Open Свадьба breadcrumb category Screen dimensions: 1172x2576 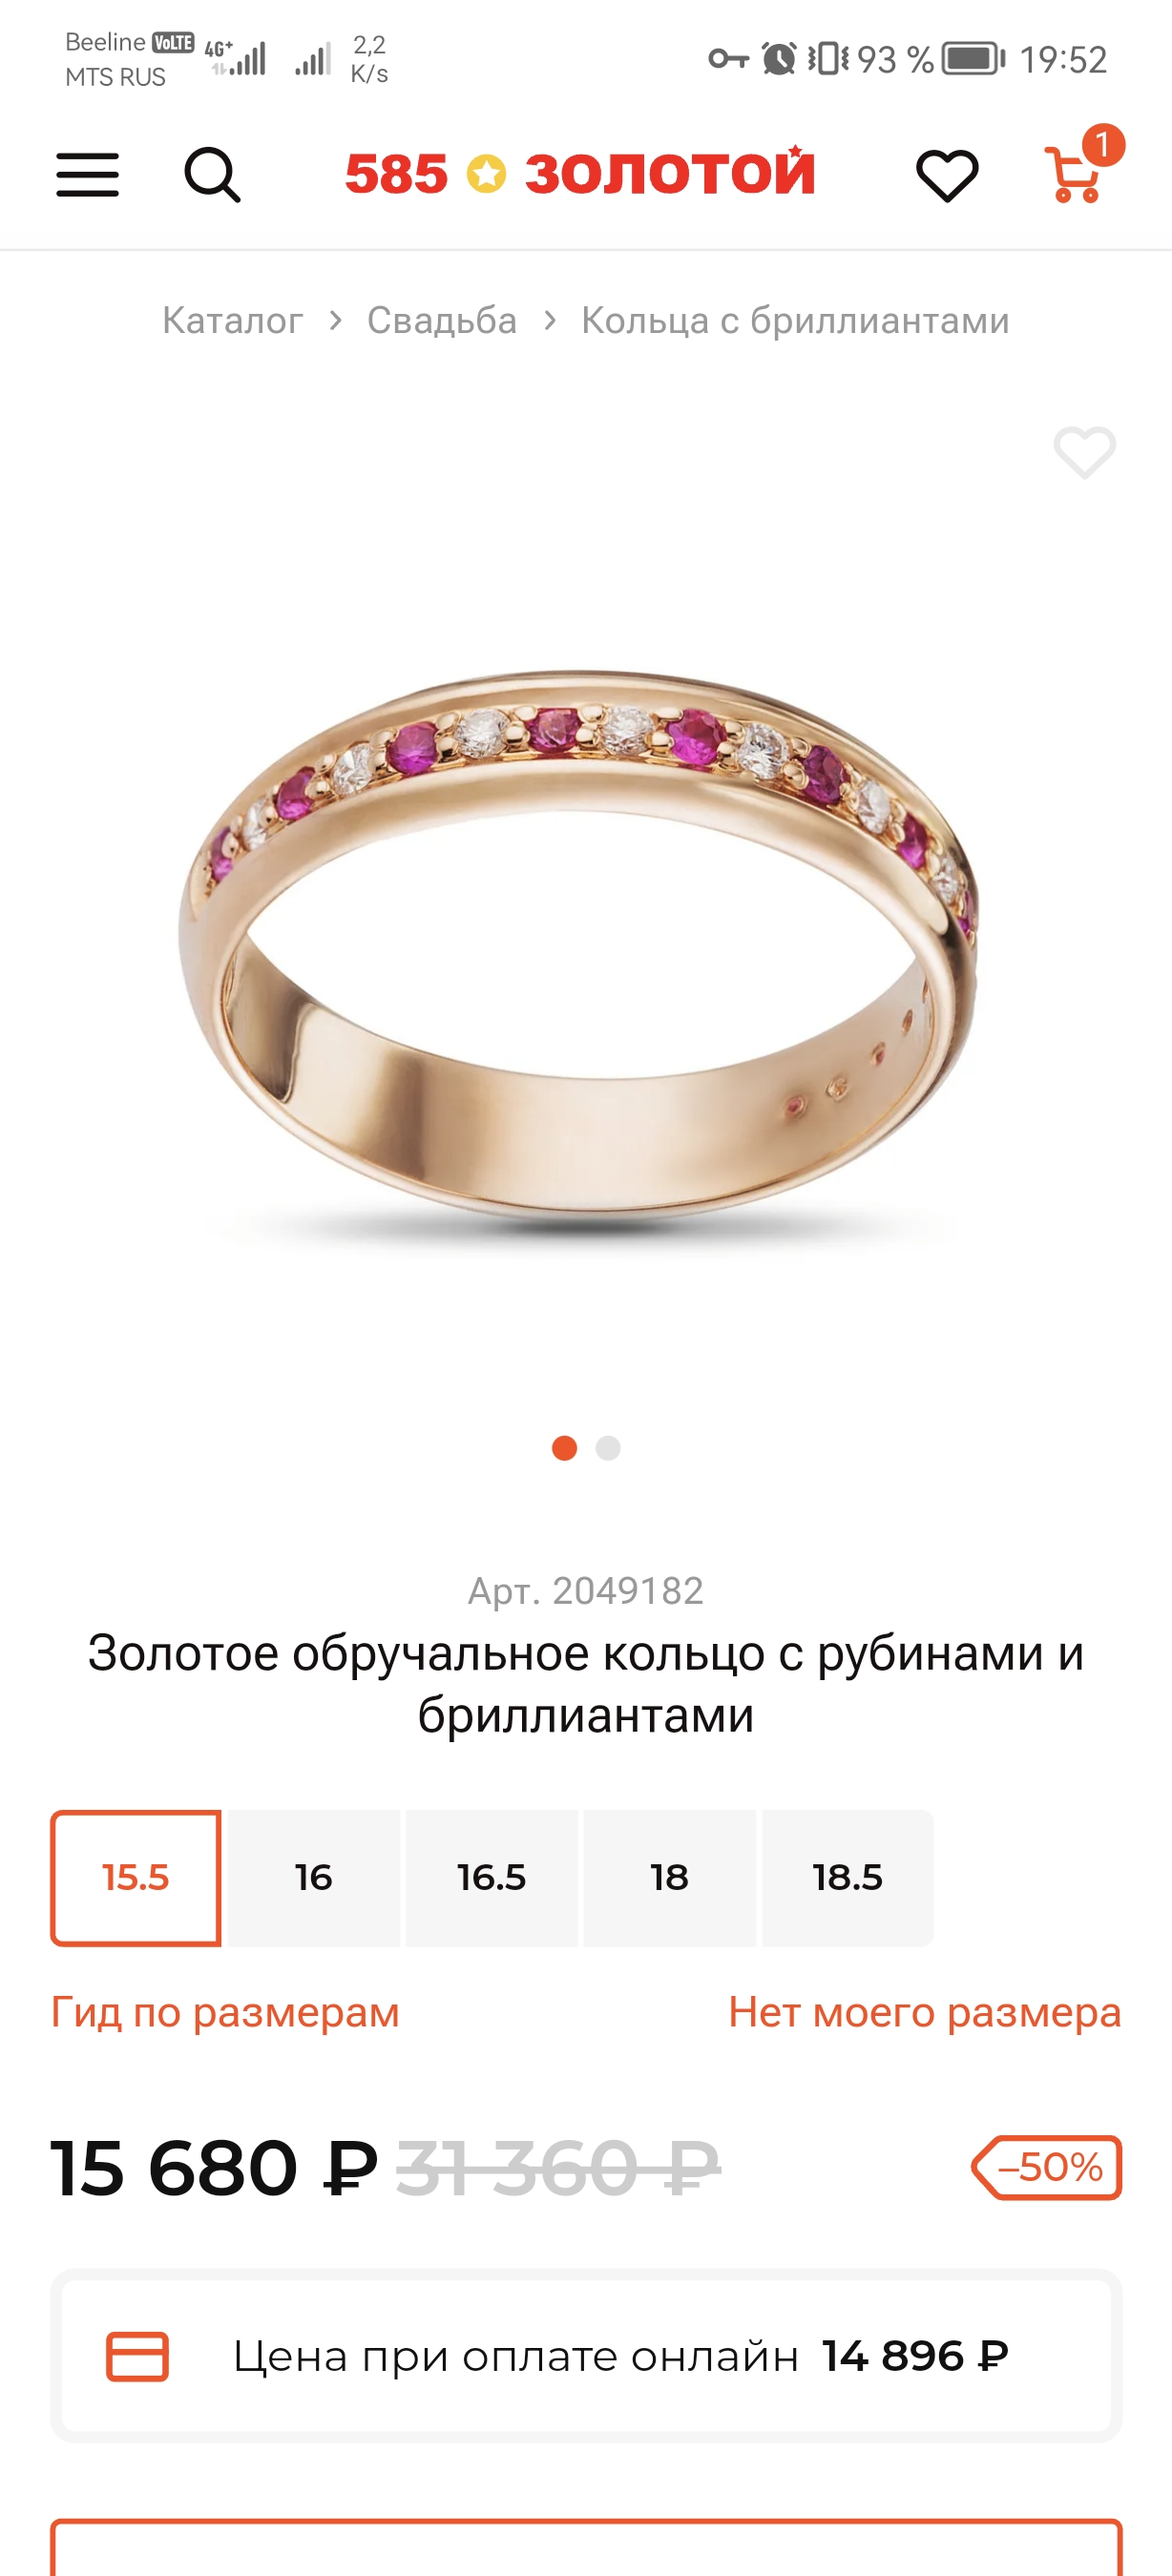[442, 320]
